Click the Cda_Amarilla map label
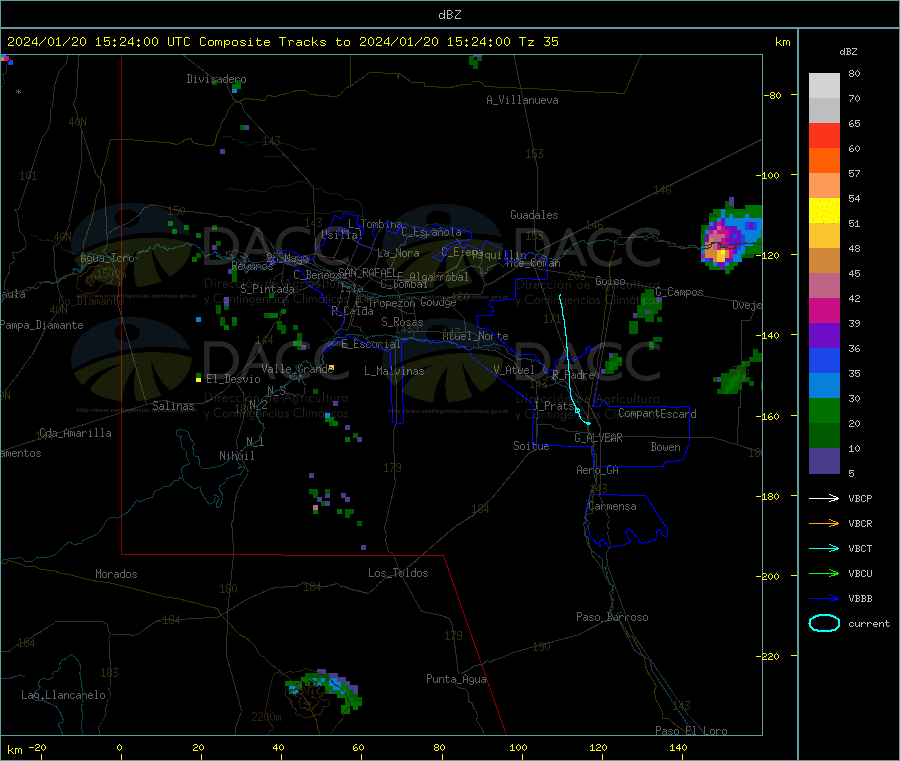The width and height of the screenshot is (900, 761). pyautogui.click(x=75, y=433)
